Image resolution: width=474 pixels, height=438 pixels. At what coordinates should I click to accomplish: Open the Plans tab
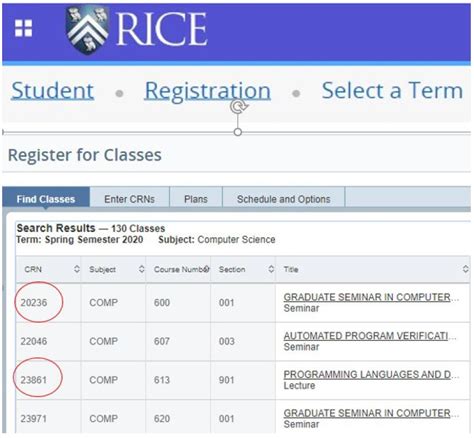tap(196, 199)
